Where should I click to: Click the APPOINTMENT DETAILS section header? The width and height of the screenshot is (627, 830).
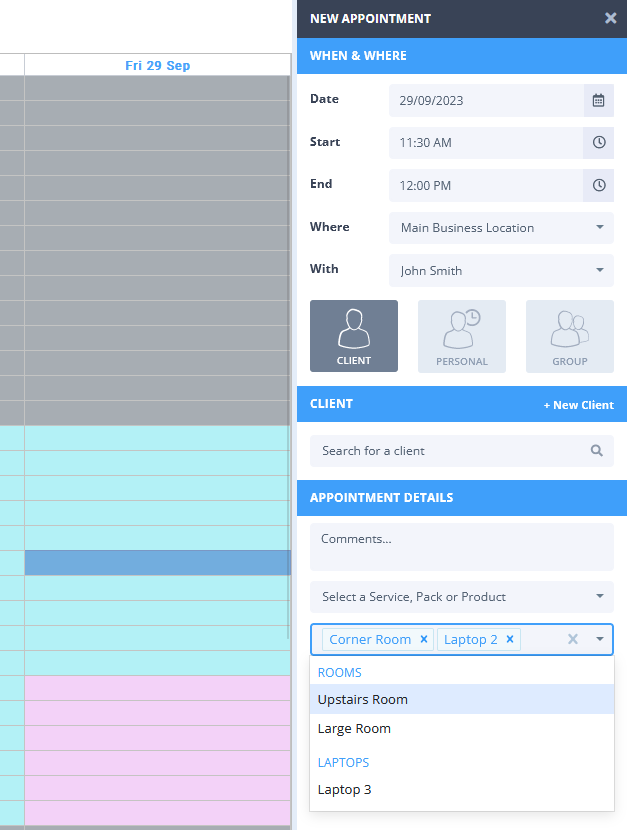[x=462, y=498]
